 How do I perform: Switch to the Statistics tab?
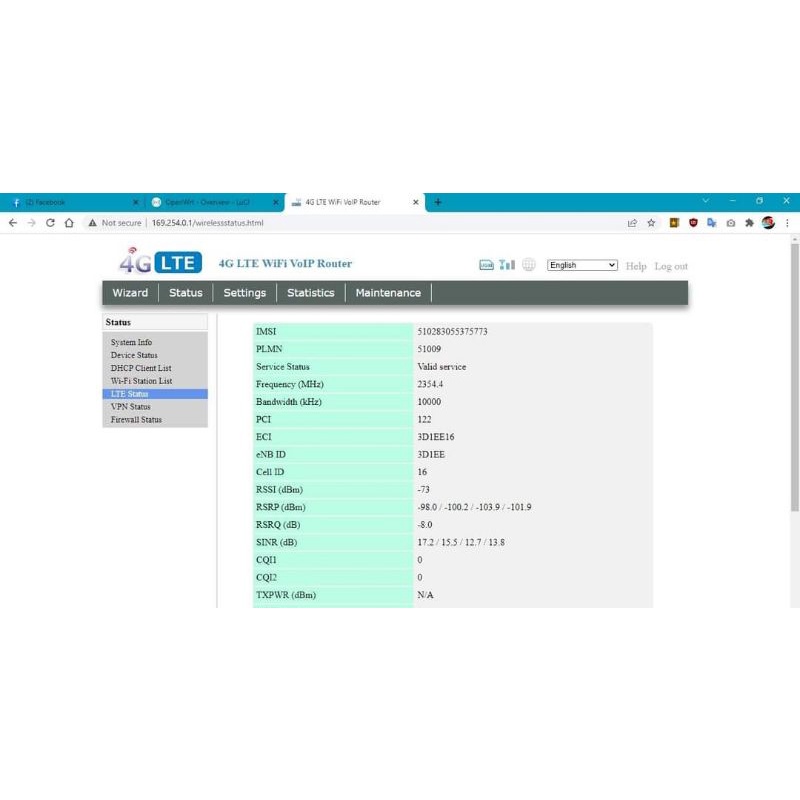pyautogui.click(x=310, y=292)
